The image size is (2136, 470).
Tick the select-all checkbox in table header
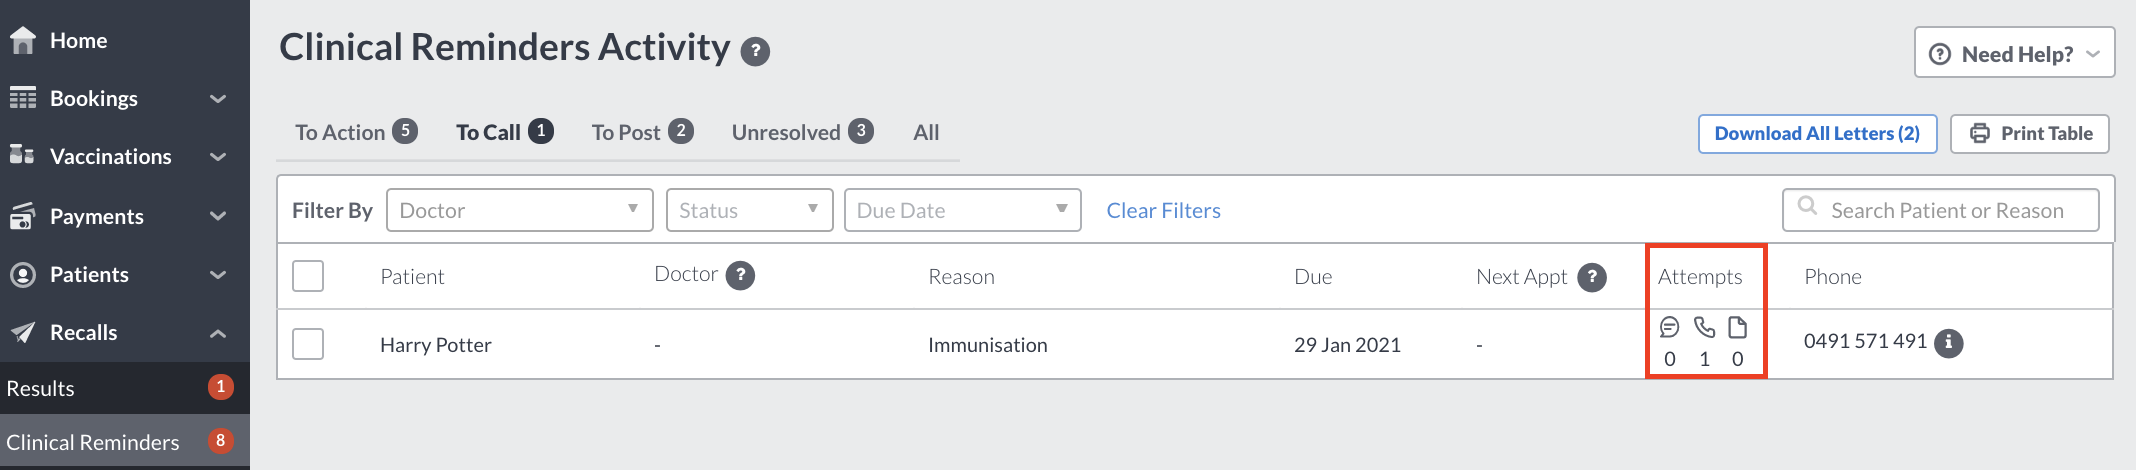[x=308, y=276]
